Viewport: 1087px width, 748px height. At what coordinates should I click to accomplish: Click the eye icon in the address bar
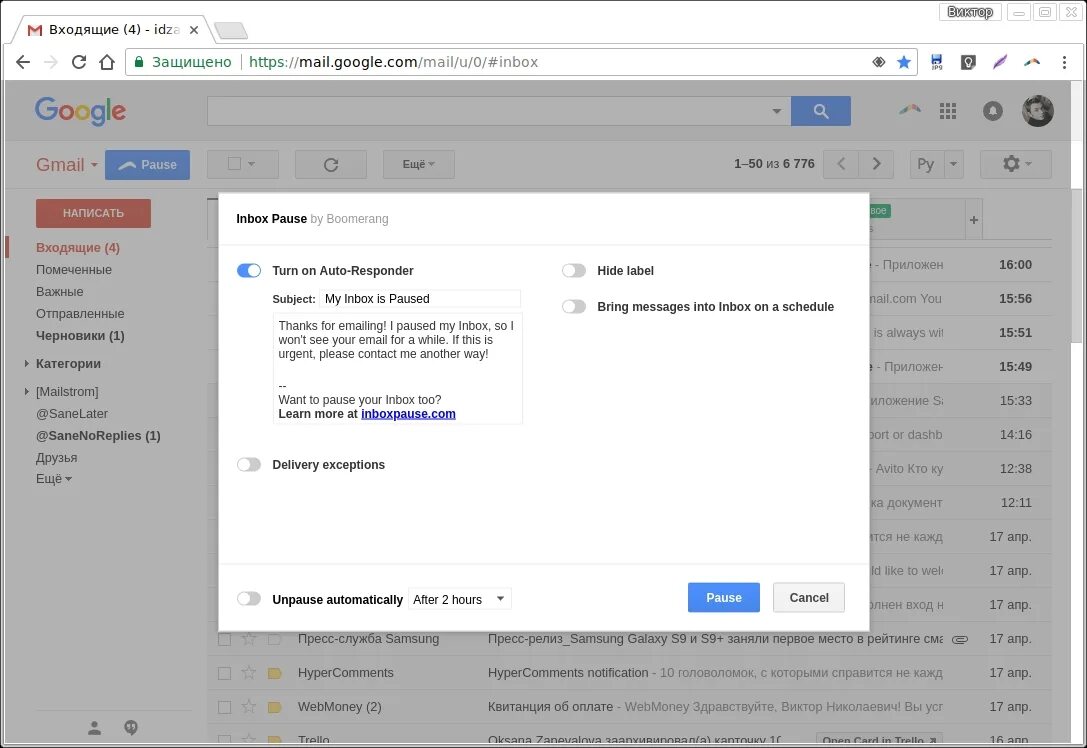tap(878, 62)
